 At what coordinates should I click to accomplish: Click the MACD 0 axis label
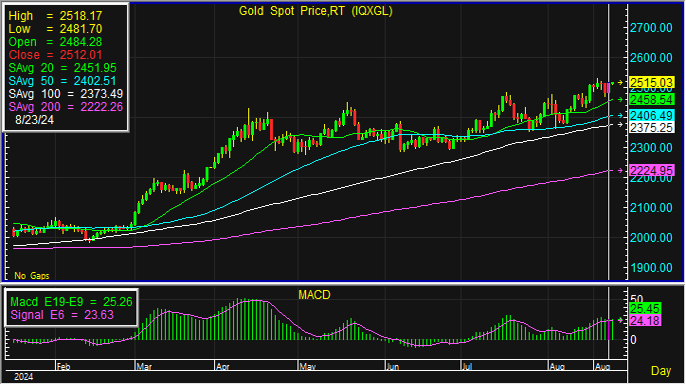633,340
